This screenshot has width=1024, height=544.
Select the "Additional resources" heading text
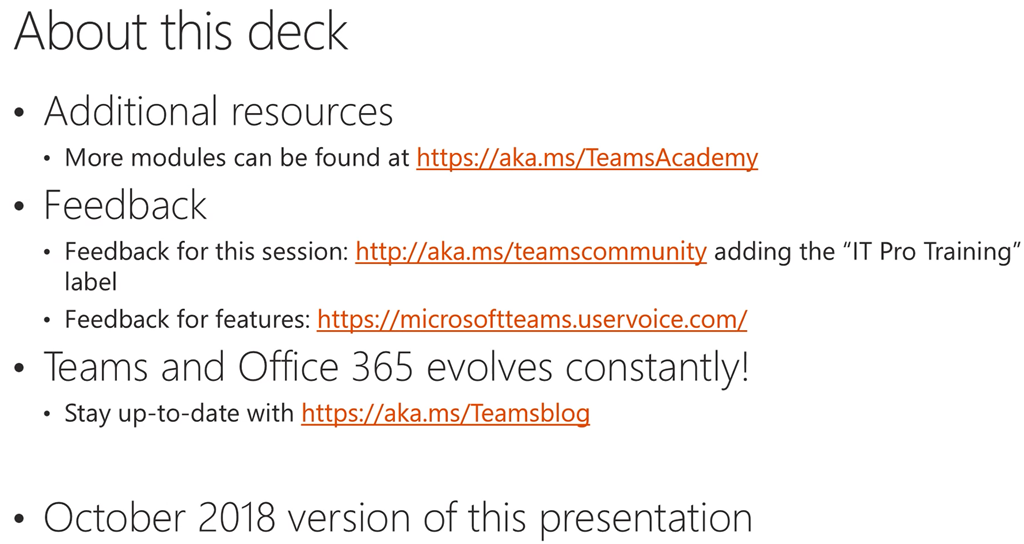(x=218, y=111)
